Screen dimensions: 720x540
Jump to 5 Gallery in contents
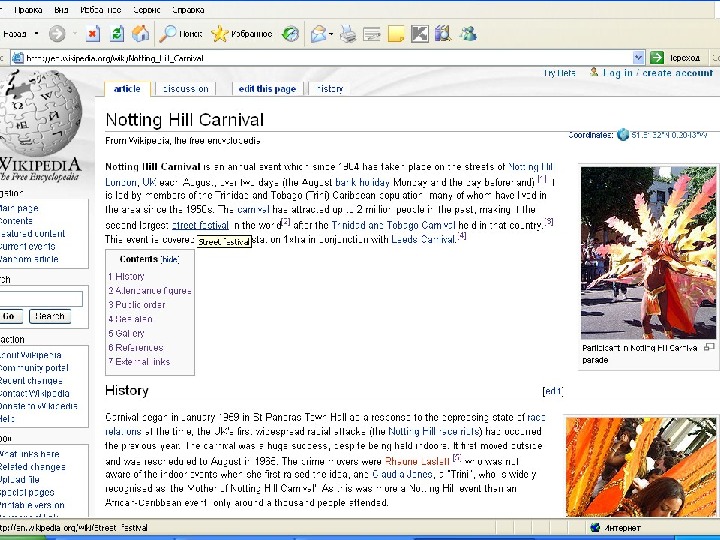pos(126,333)
